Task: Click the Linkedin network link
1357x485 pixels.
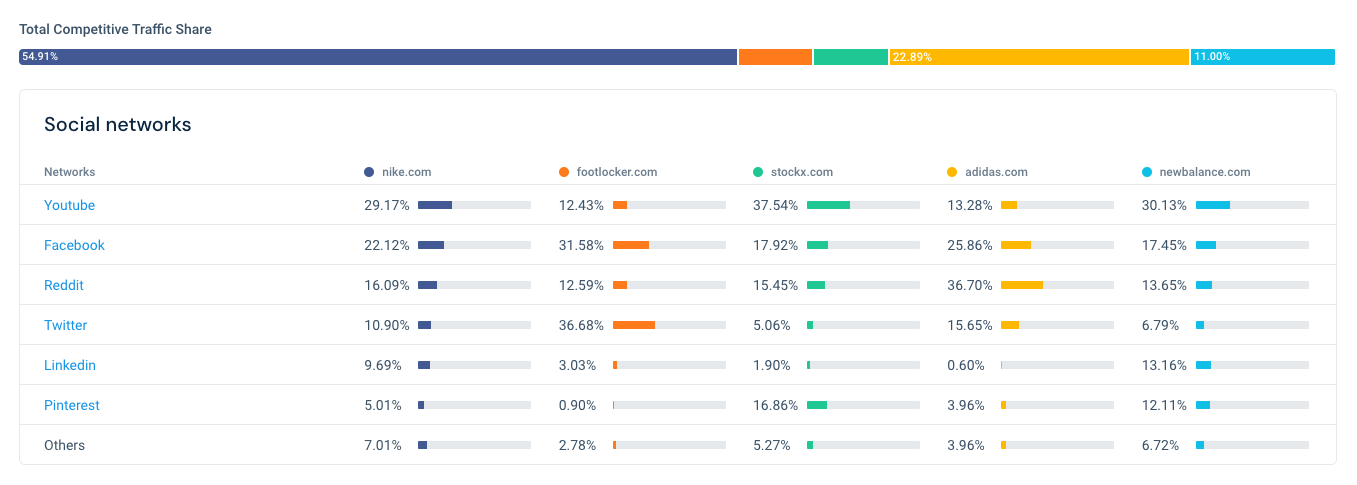Action: [70, 365]
